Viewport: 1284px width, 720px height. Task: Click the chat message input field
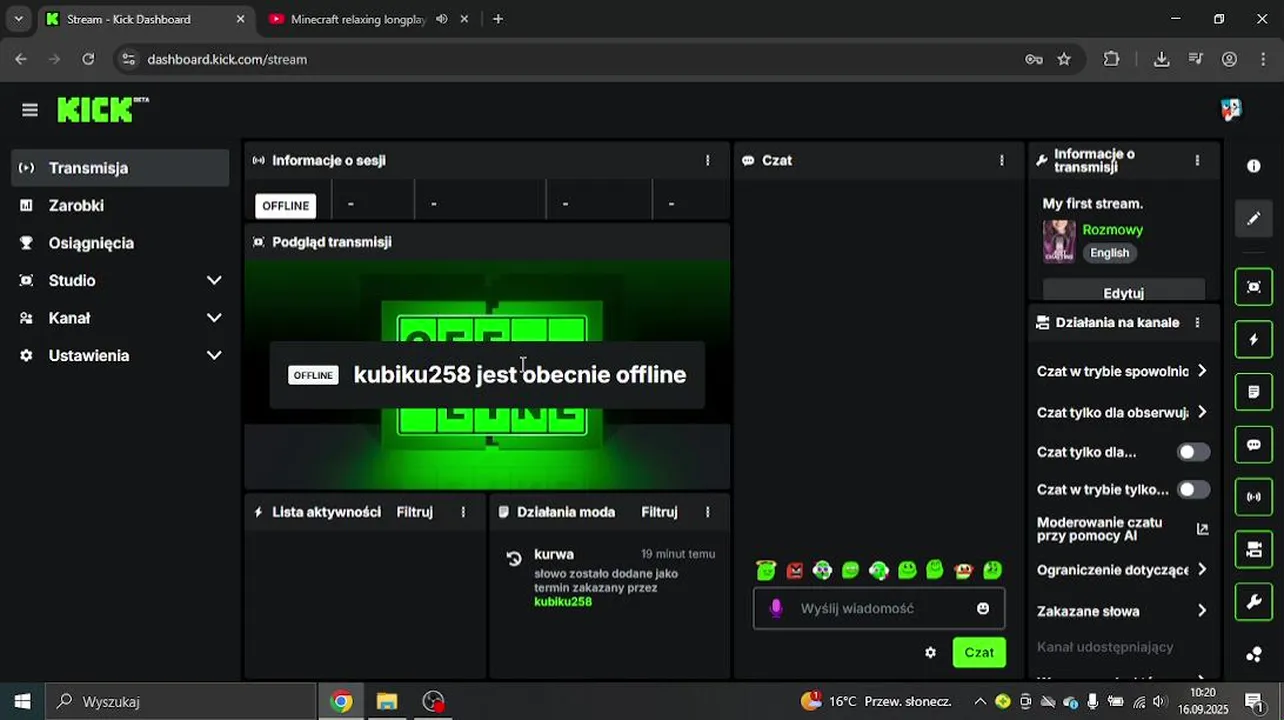click(879, 608)
